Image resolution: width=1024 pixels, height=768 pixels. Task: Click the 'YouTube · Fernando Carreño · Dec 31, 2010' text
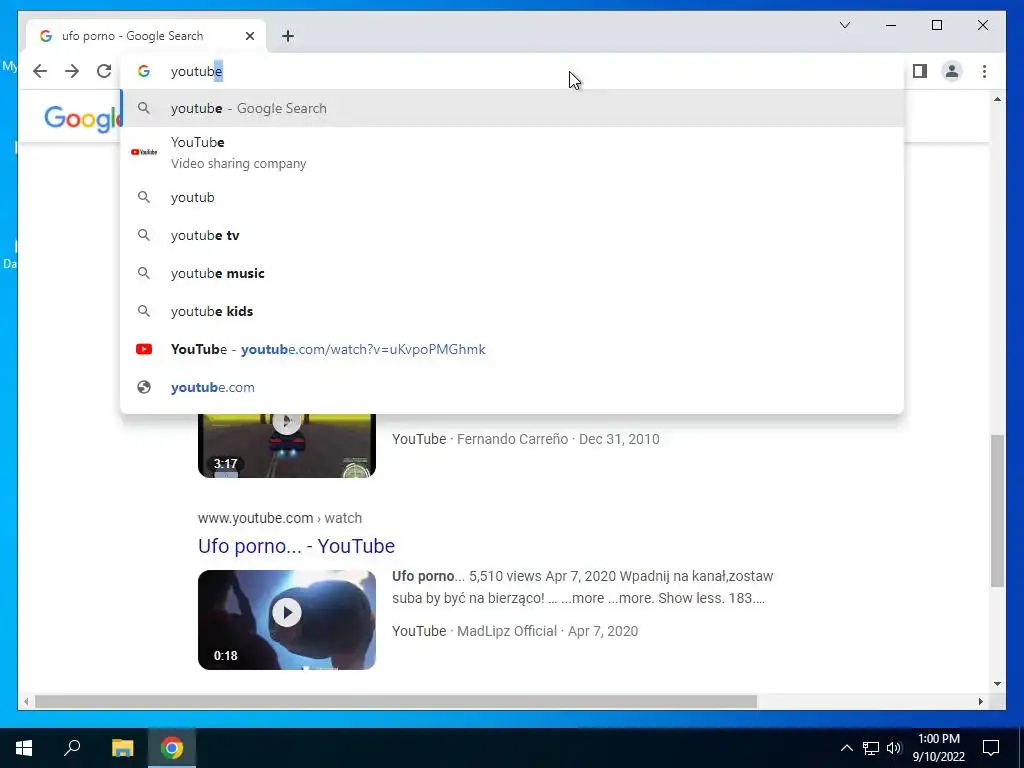point(526,439)
